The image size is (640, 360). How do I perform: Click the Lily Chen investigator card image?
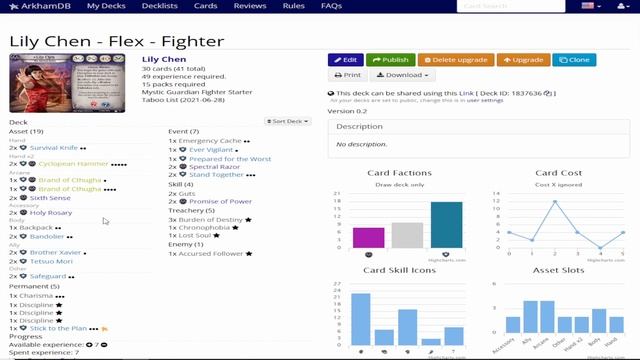point(67,83)
